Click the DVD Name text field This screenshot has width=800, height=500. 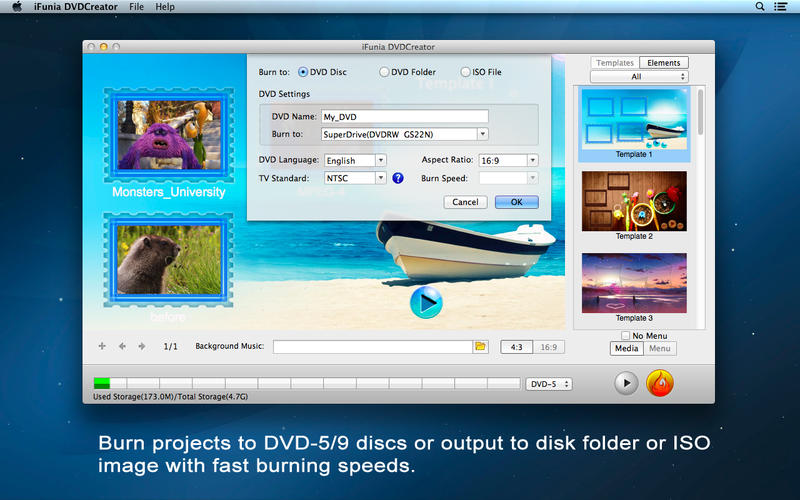click(405, 116)
